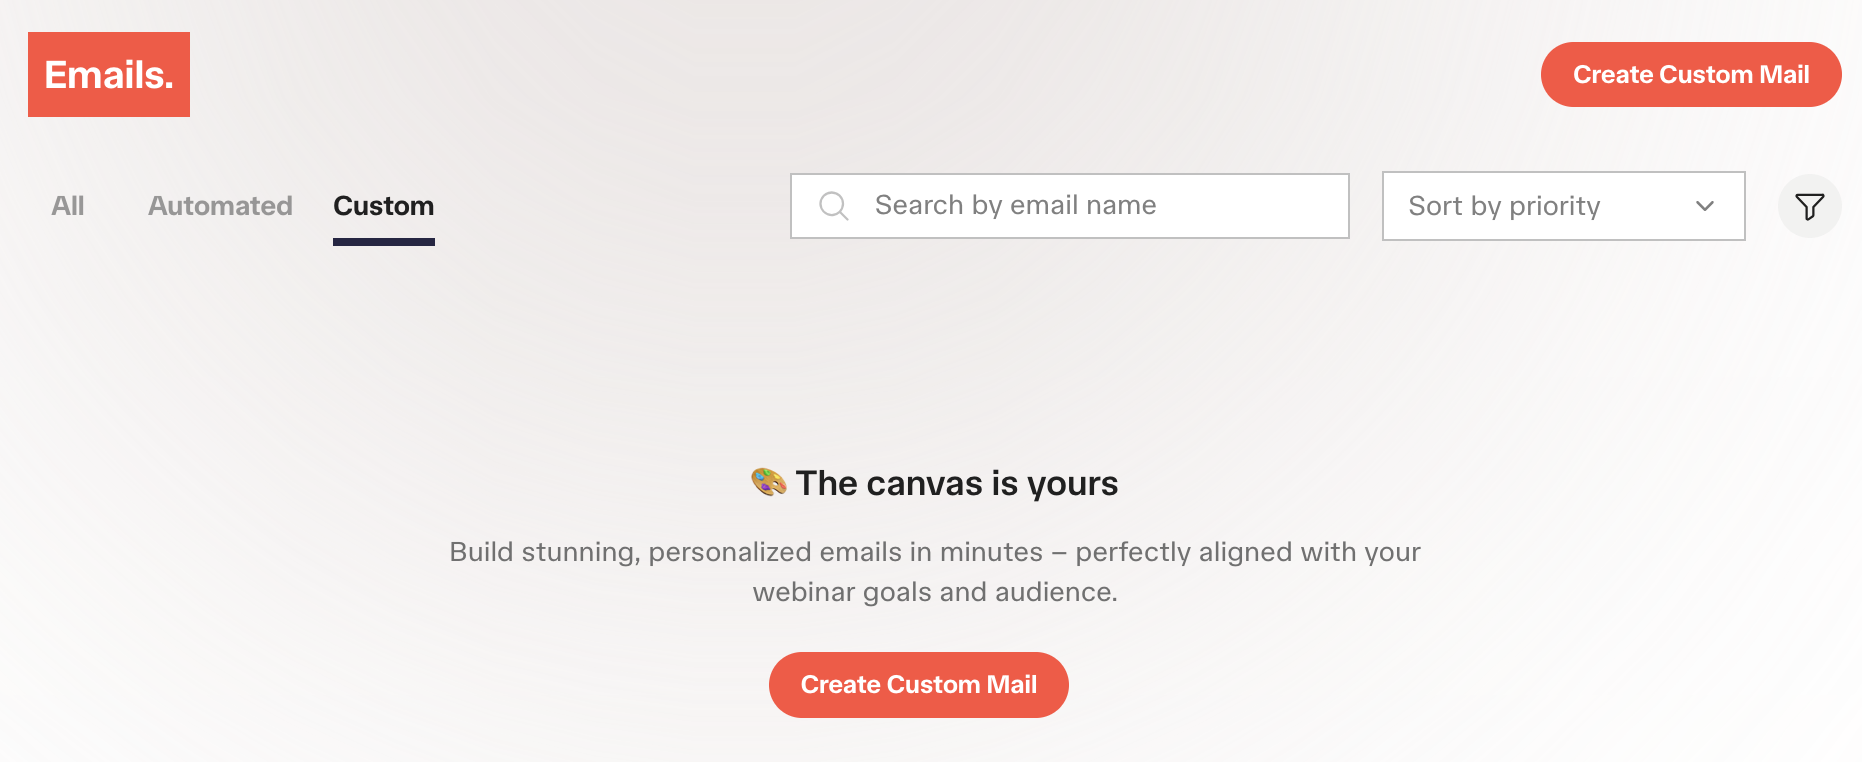The image size is (1862, 762).
Task: Click the center Create Custom Mail button
Action: click(919, 685)
